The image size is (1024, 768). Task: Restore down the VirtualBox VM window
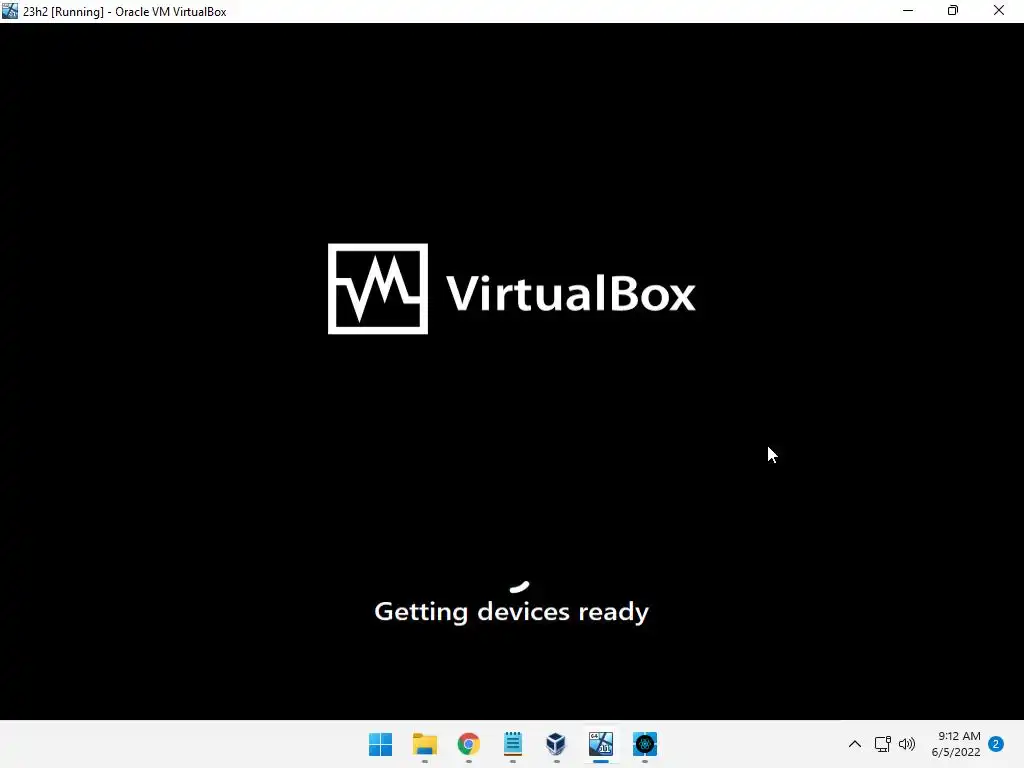(953, 10)
